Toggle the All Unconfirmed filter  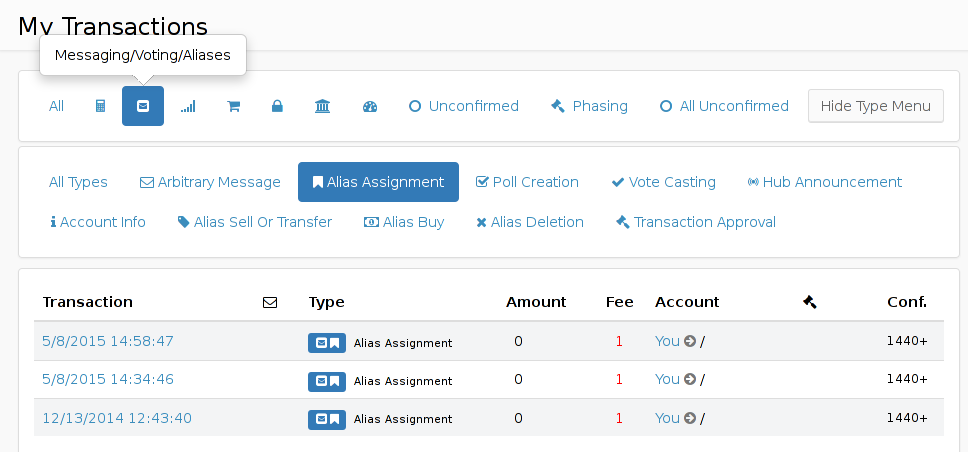click(x=724, y=106)
